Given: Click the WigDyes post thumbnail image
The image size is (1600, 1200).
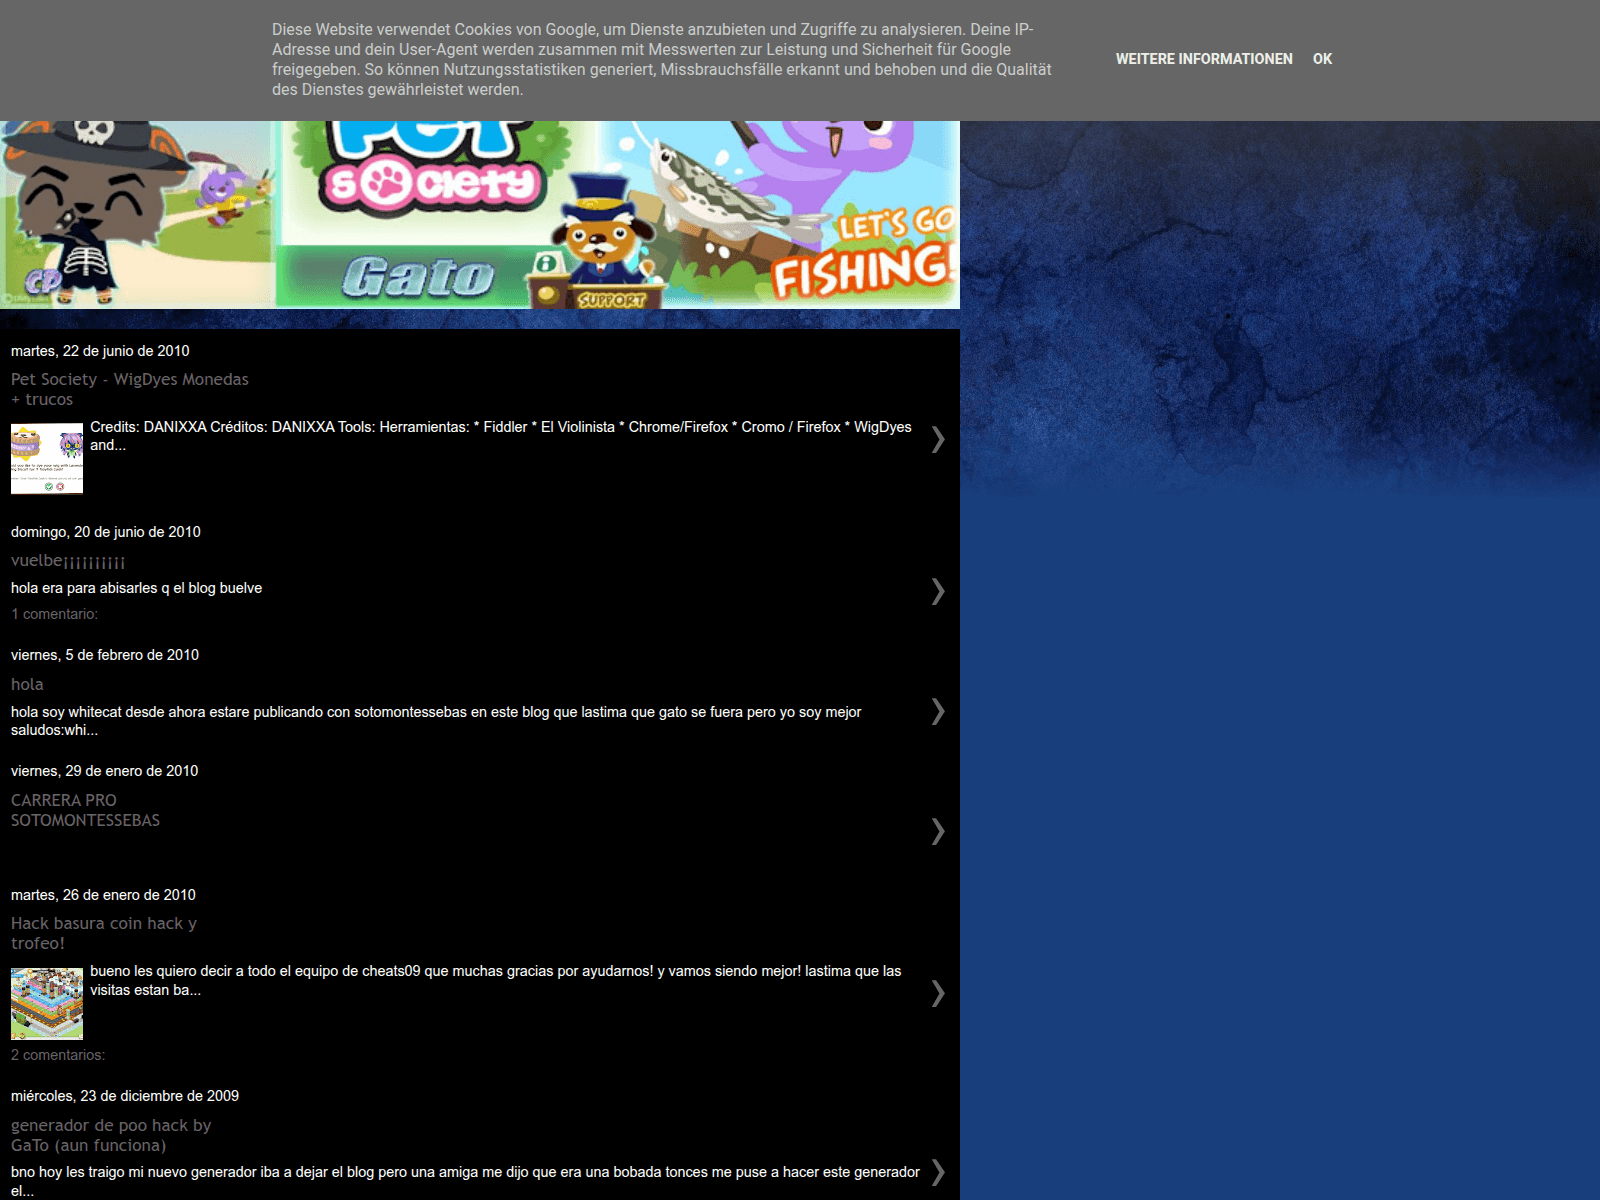Looking at the screenshot, I should tap(47, 458).
